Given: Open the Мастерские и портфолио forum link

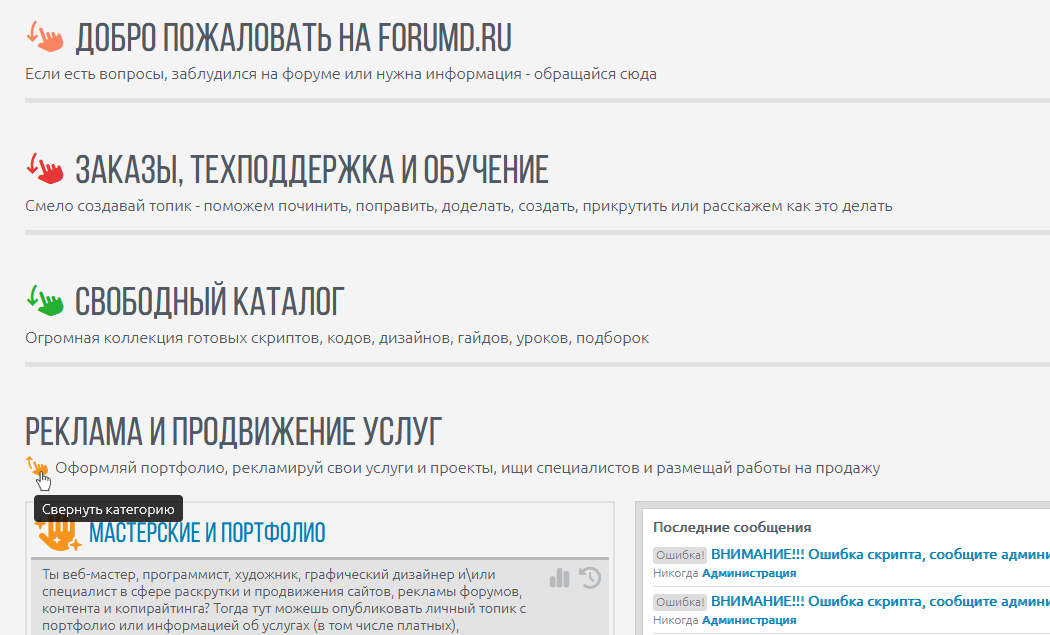Looking at the screenshot, I should coord(207,533).
